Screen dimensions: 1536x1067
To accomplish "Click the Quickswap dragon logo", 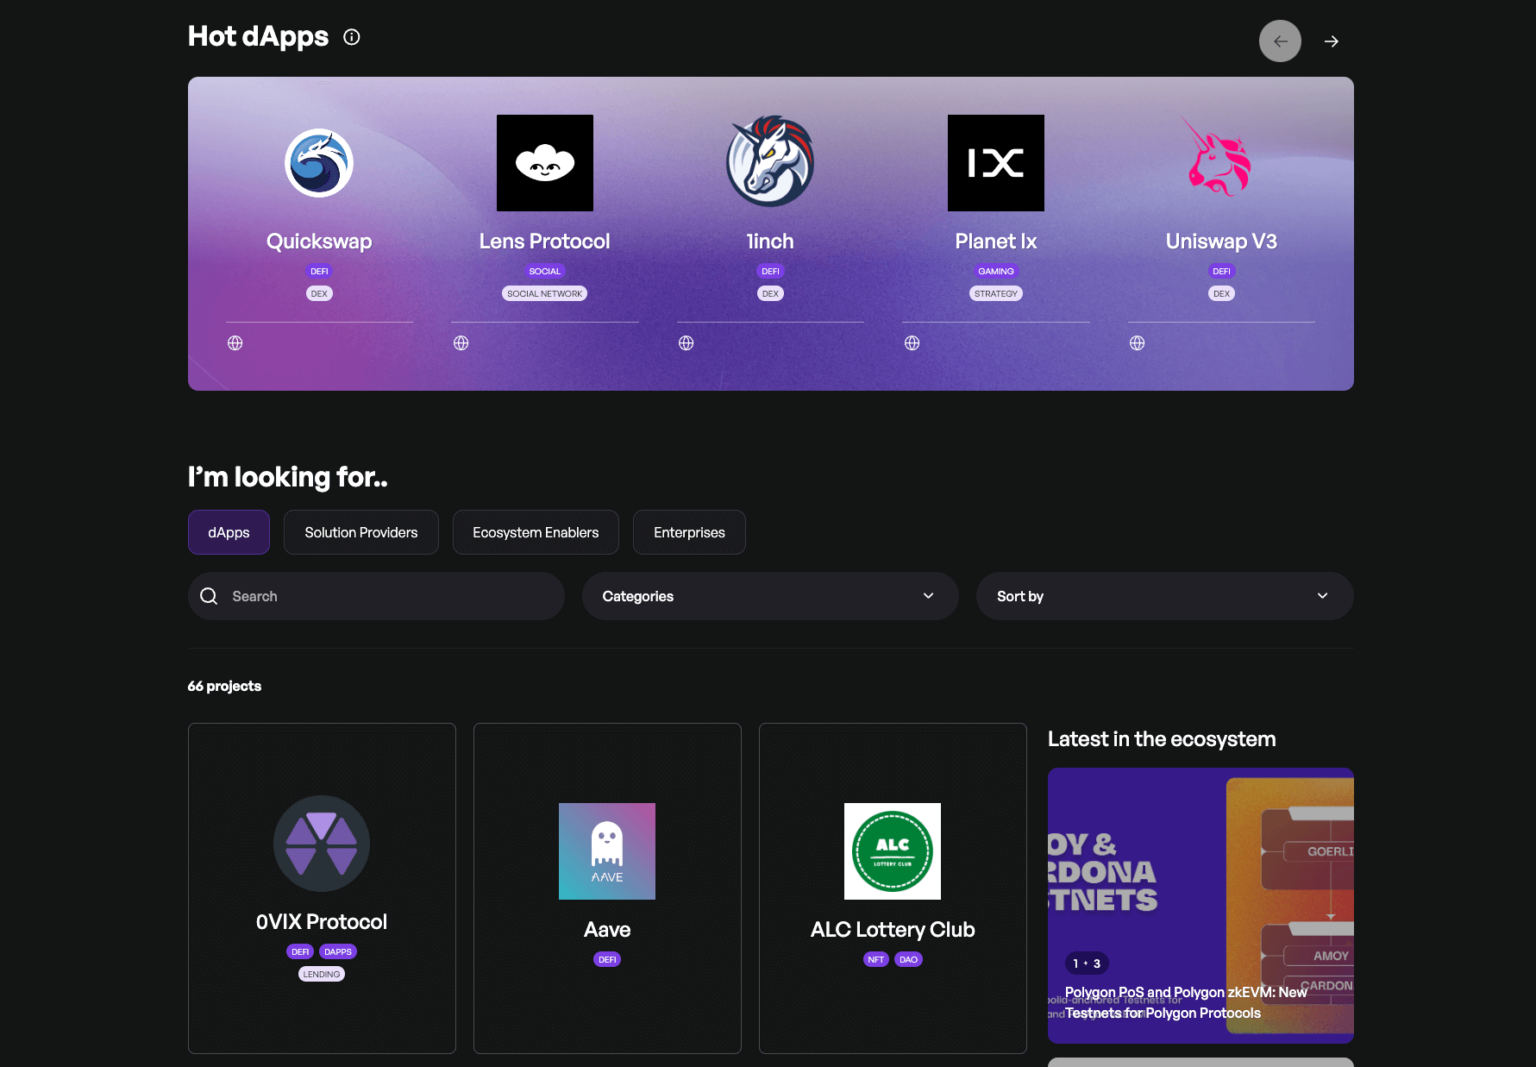I will (x=319, y=162).
